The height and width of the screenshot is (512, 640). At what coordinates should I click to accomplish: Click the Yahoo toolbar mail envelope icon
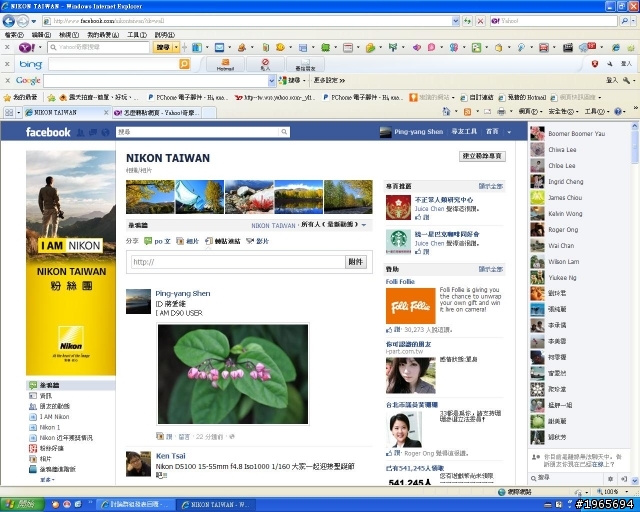(x=219, y=48)
